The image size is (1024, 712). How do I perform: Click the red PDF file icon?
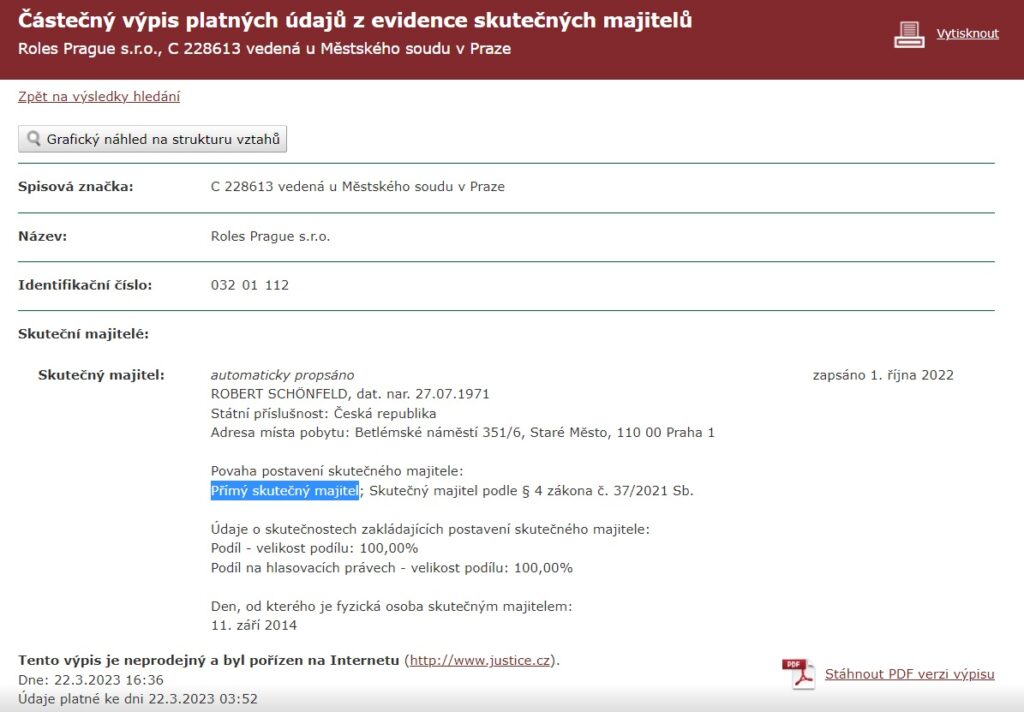798,674
